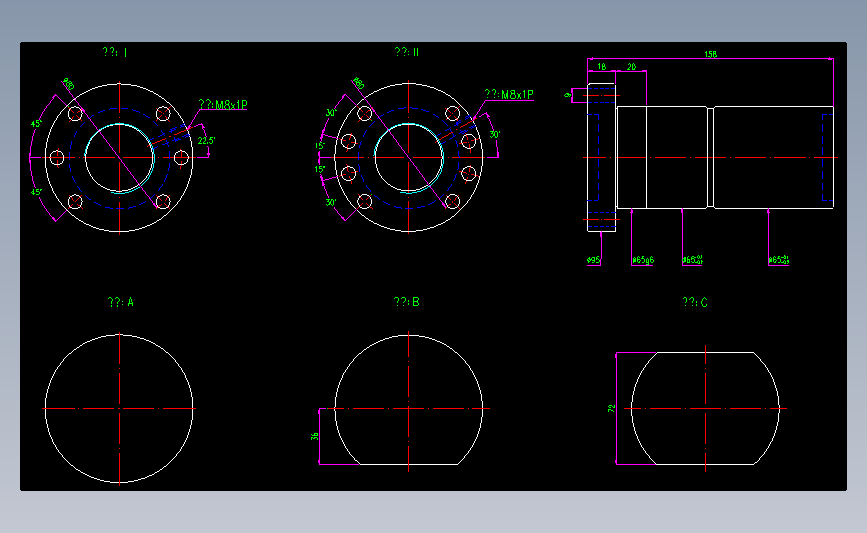Click the 22.5° angle dimension

point(206,141)
